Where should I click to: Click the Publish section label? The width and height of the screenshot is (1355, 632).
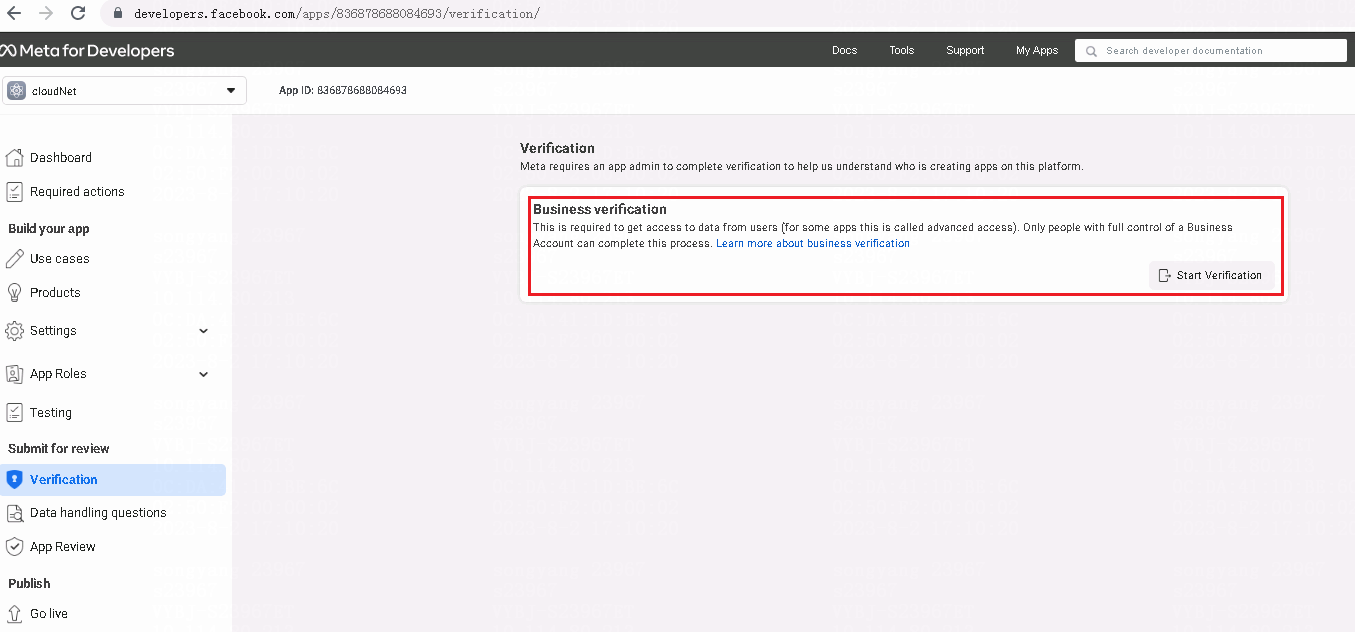click(x=29, y=583)
